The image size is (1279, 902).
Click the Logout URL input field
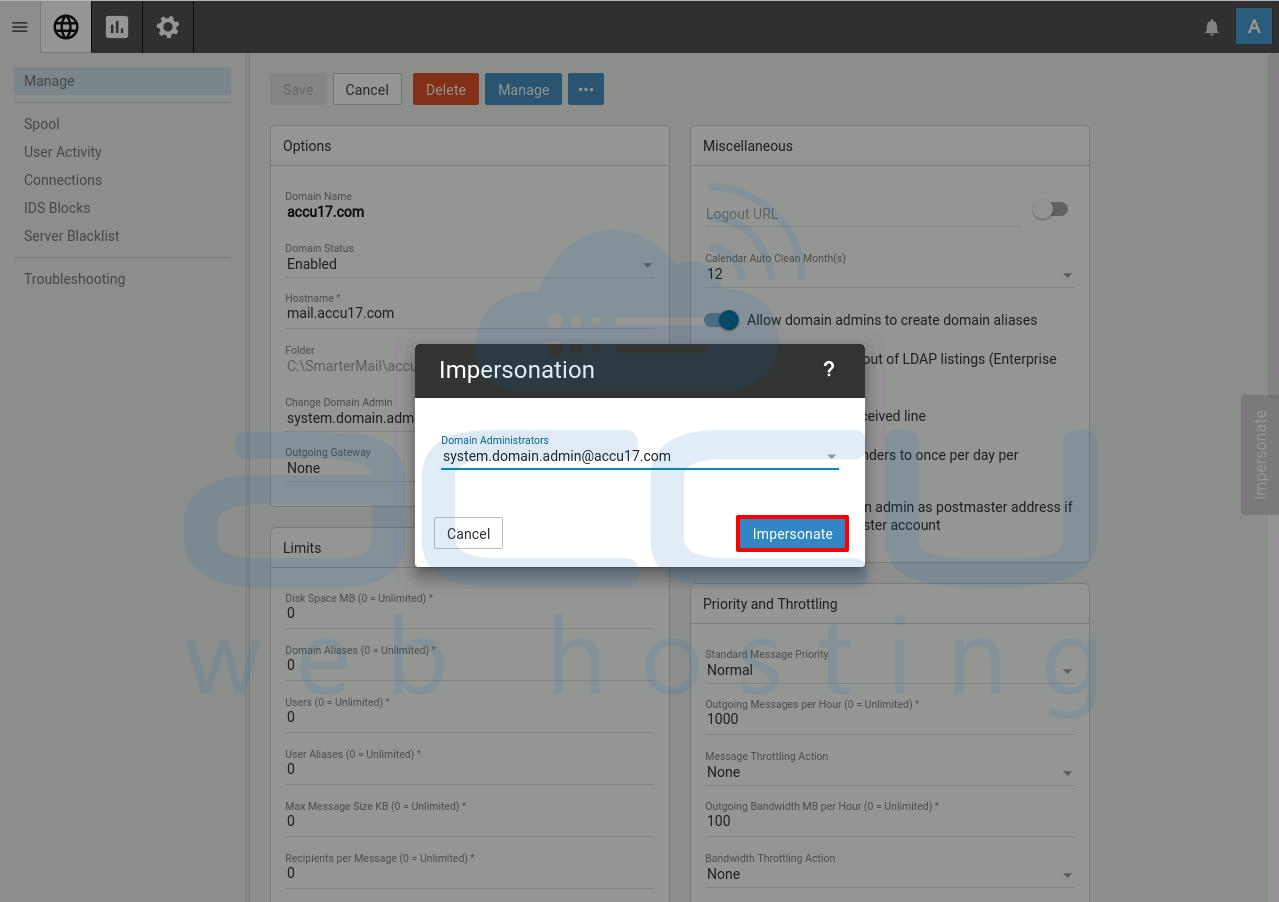point(862,214)
